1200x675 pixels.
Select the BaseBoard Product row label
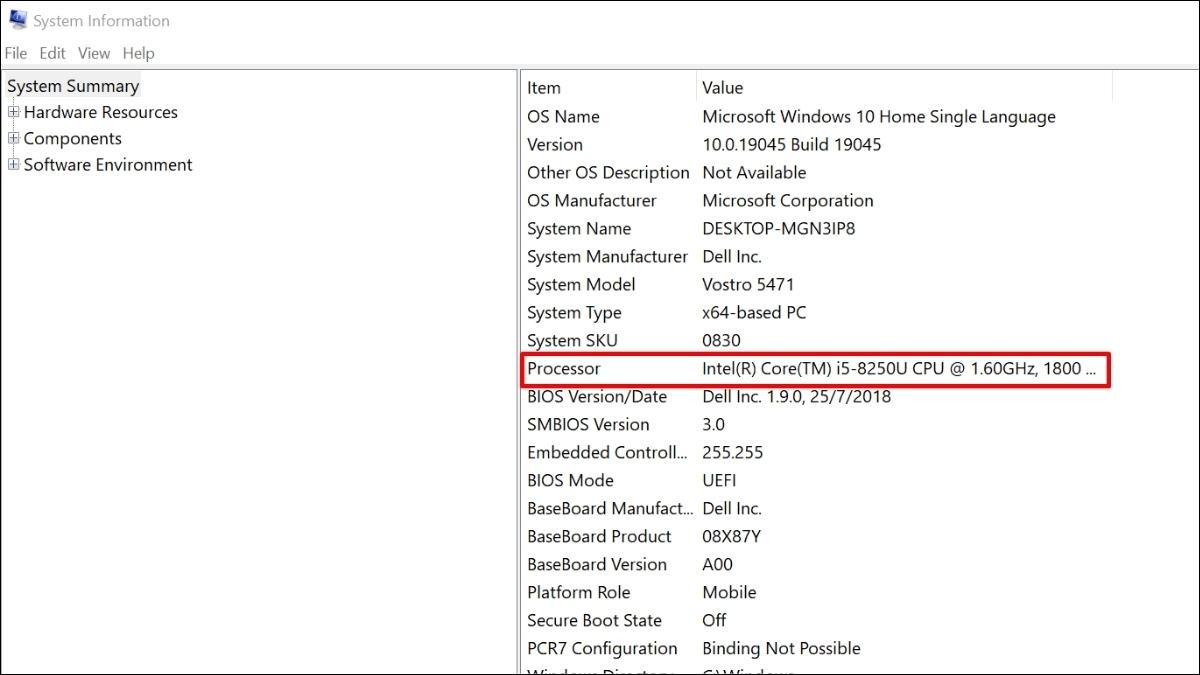[599, 537]
